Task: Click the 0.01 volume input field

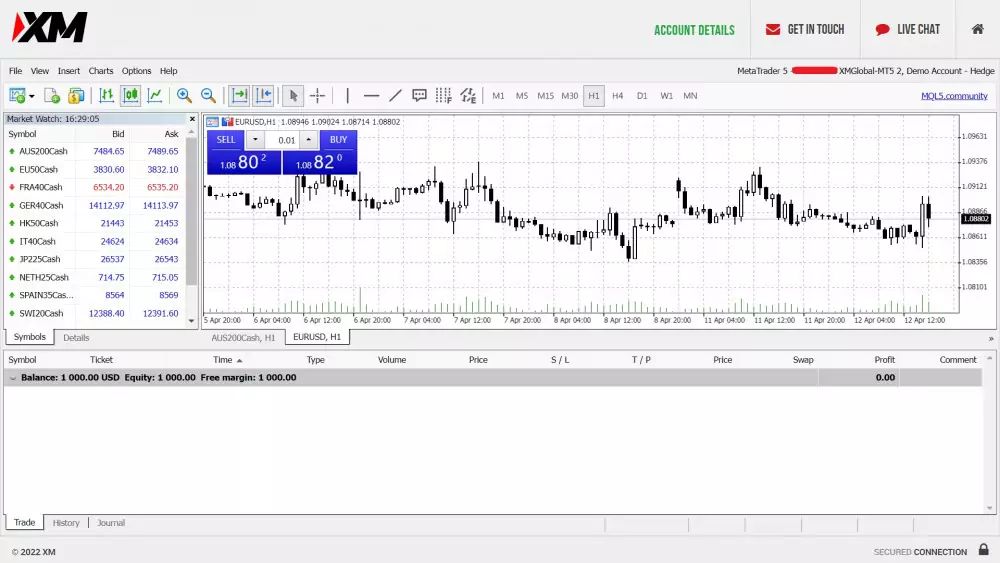Action: [282, 140]
